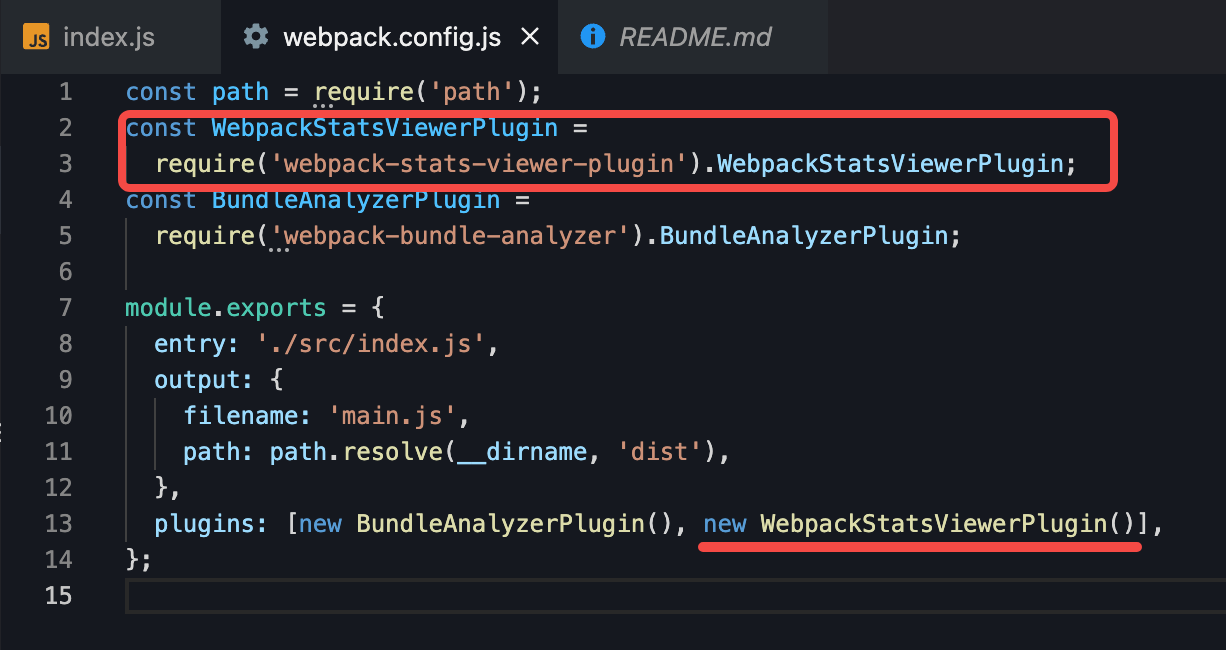Switch to the index.js tab
Screen dimensions: 1226x650
(x=110, y=37)
